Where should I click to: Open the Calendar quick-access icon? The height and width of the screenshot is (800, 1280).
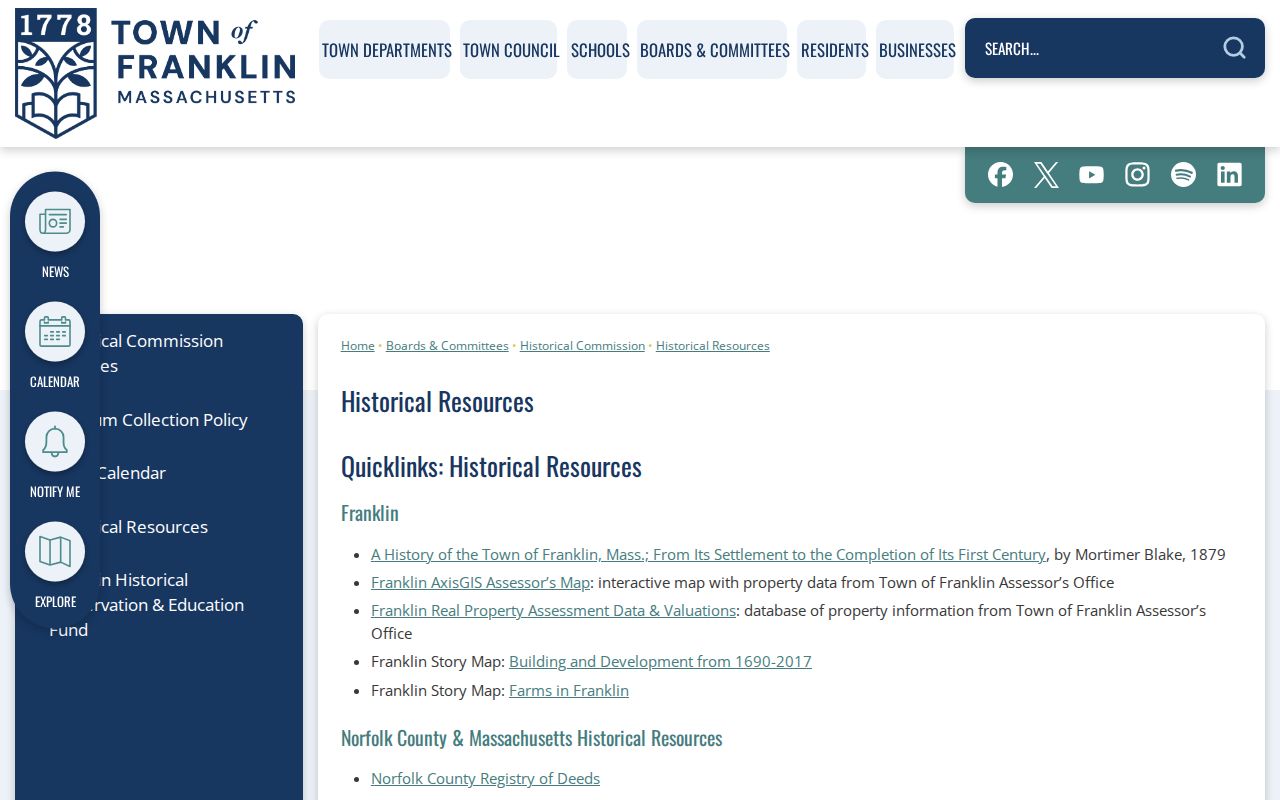(55, 332)
